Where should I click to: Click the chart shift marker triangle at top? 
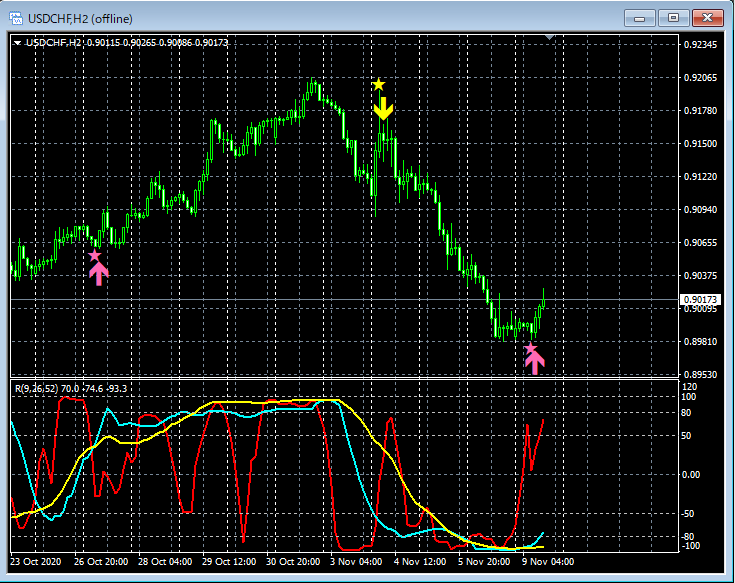click(550, 37)
